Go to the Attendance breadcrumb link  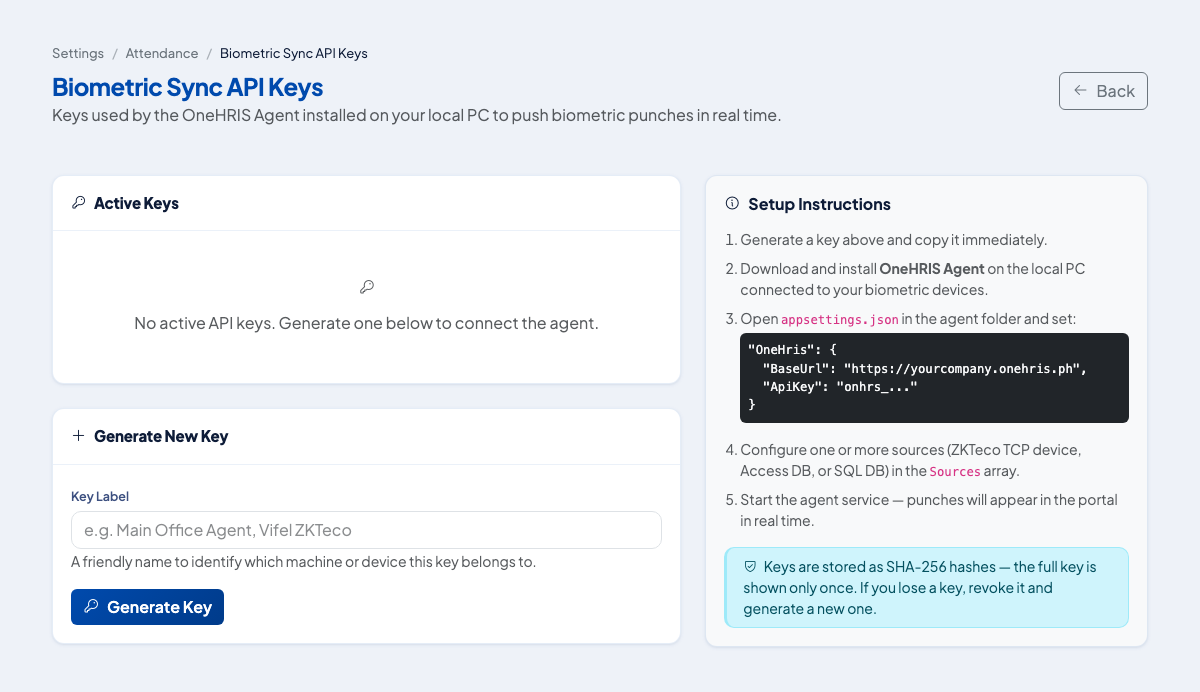coord(162,53)
